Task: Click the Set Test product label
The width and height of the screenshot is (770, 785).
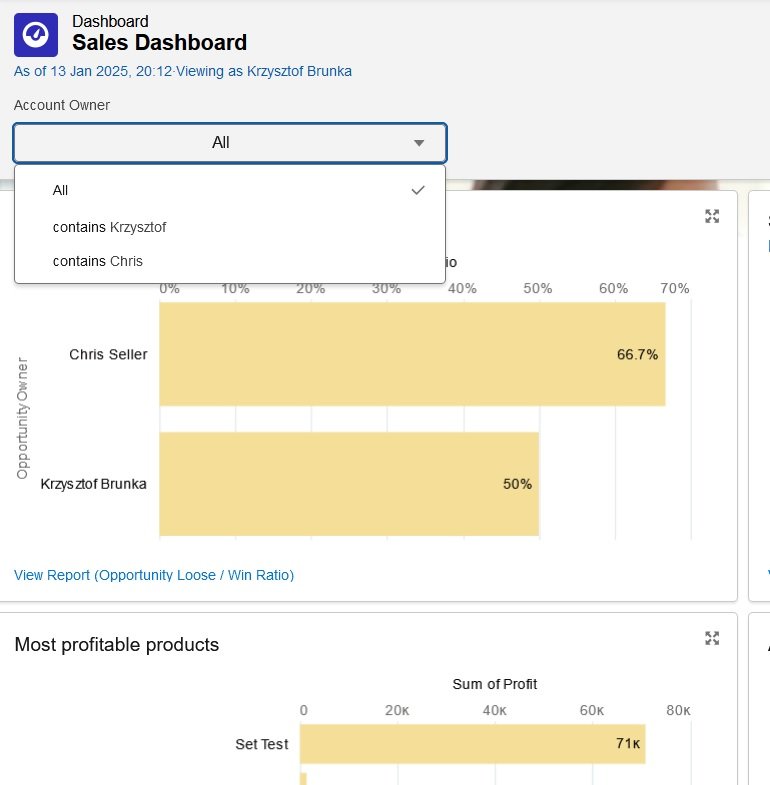Action: pos(261,744)
